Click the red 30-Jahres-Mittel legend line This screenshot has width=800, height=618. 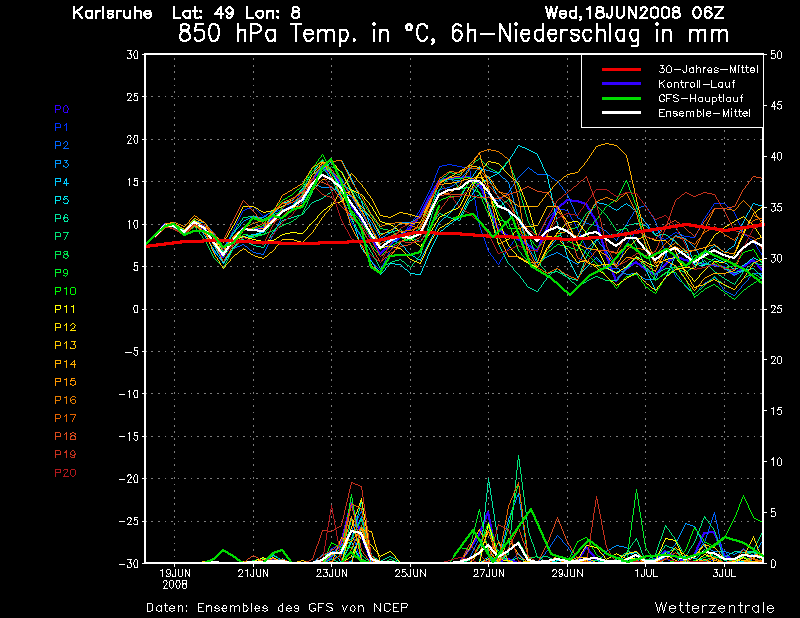(625, 70)
